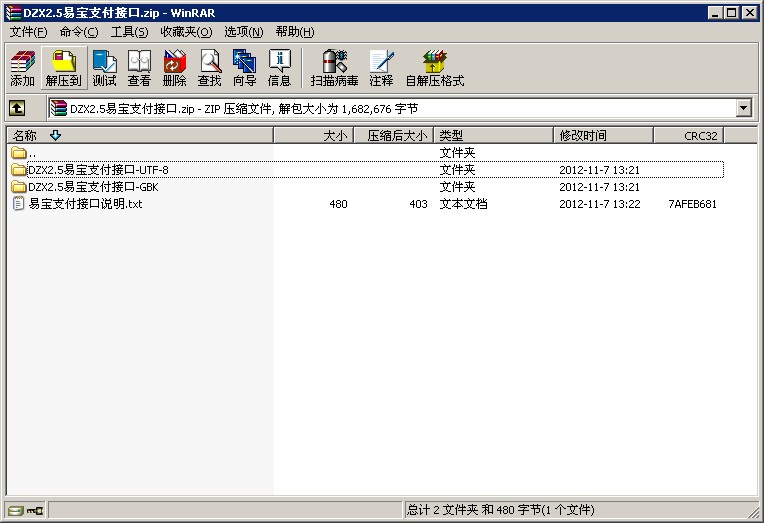Screen dimensions: 764x523
Task: Minimize the WinRAR window
Action: pyautogui.click(x=715, y=13)
